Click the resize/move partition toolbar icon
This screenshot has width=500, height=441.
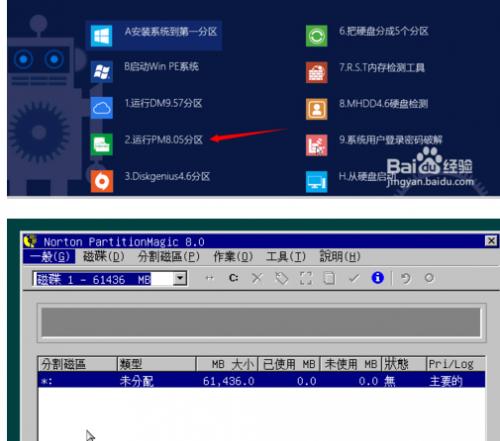point(210,278)
